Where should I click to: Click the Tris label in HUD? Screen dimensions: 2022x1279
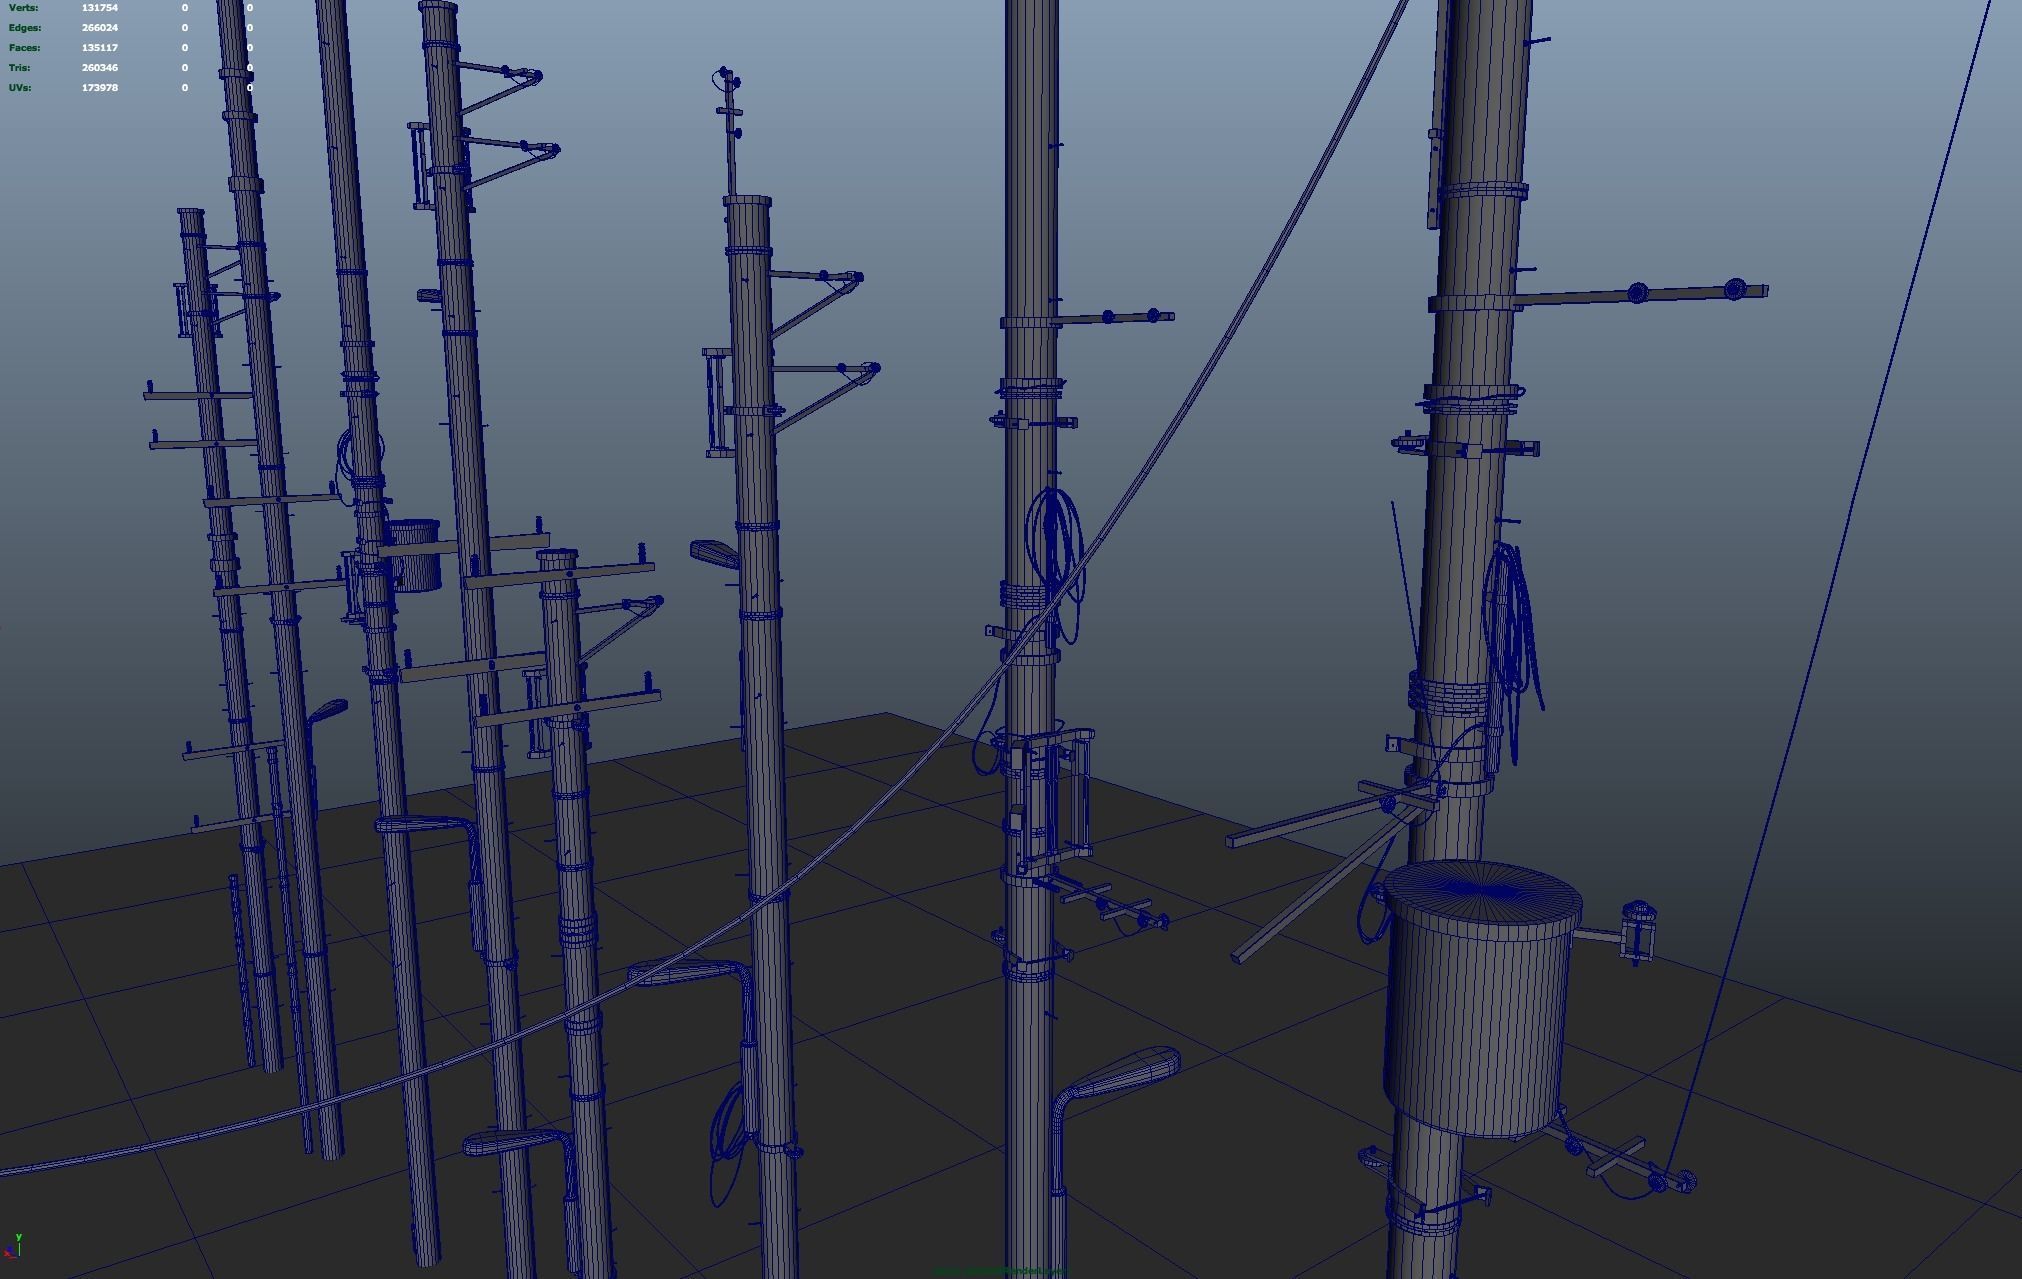point(19,68)
